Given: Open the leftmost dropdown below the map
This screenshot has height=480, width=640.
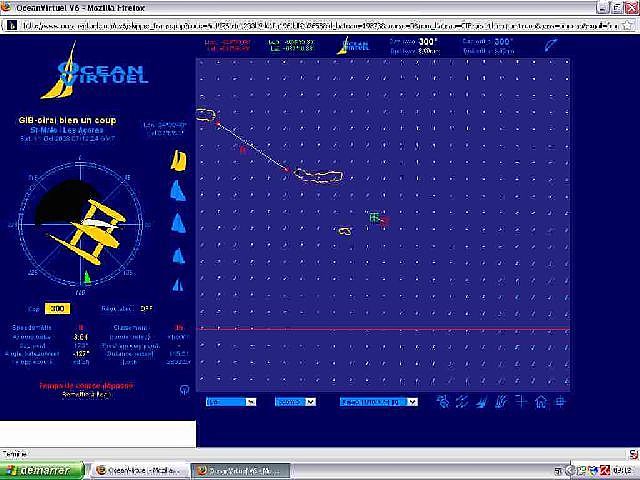Looking at the screenshot, I should coord(230,402).
